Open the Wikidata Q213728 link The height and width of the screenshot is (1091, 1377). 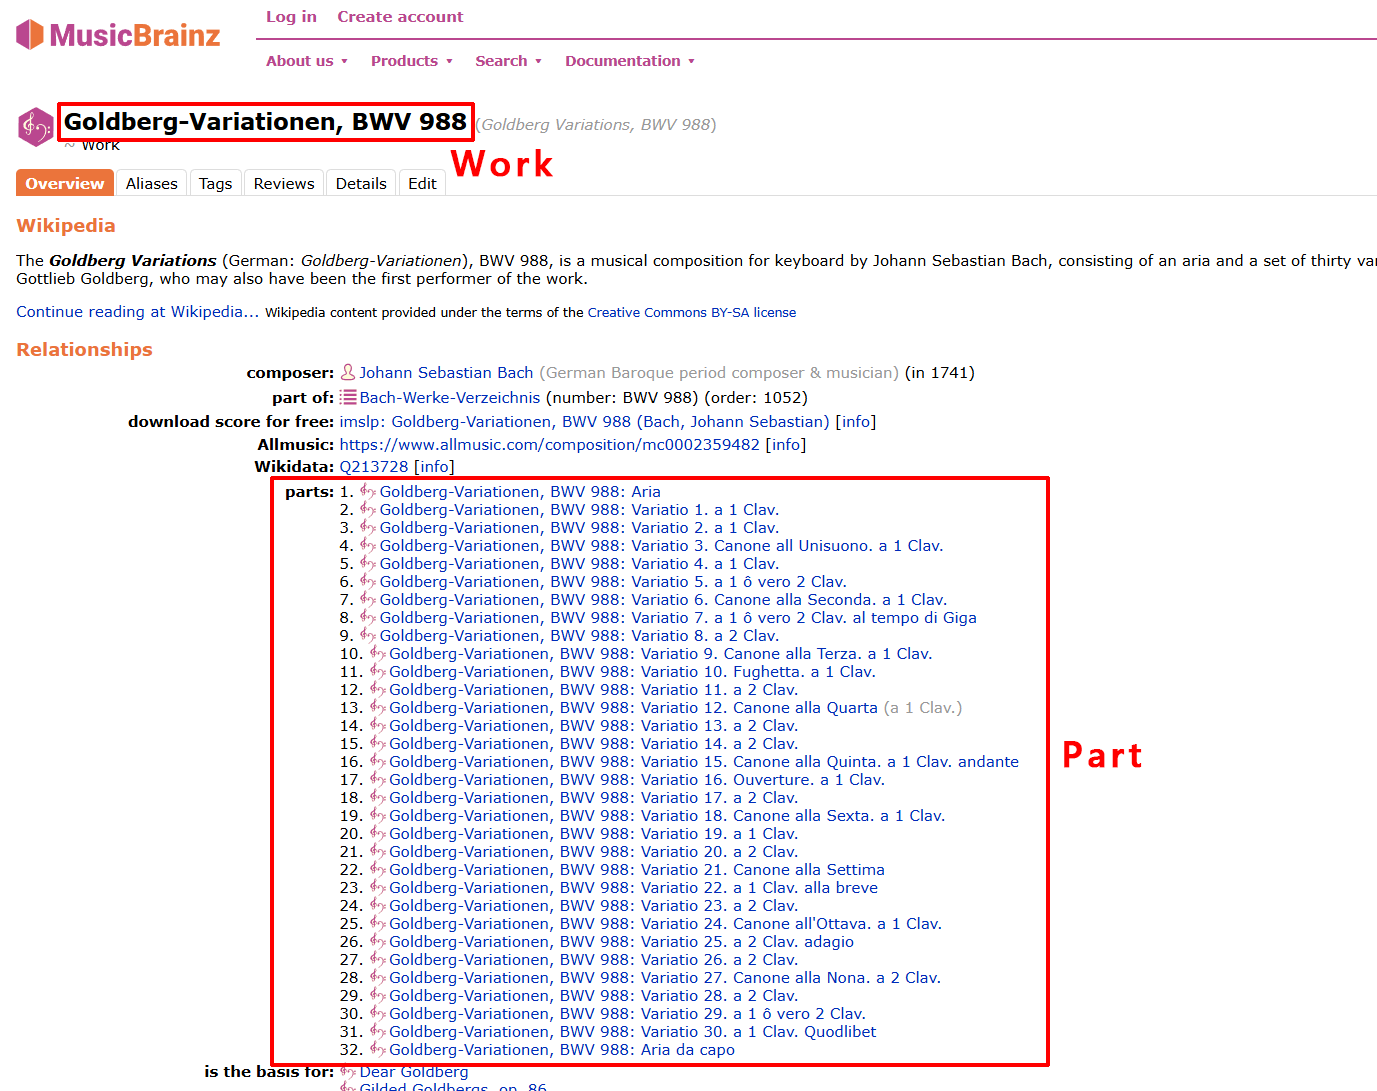coord(374,467)
